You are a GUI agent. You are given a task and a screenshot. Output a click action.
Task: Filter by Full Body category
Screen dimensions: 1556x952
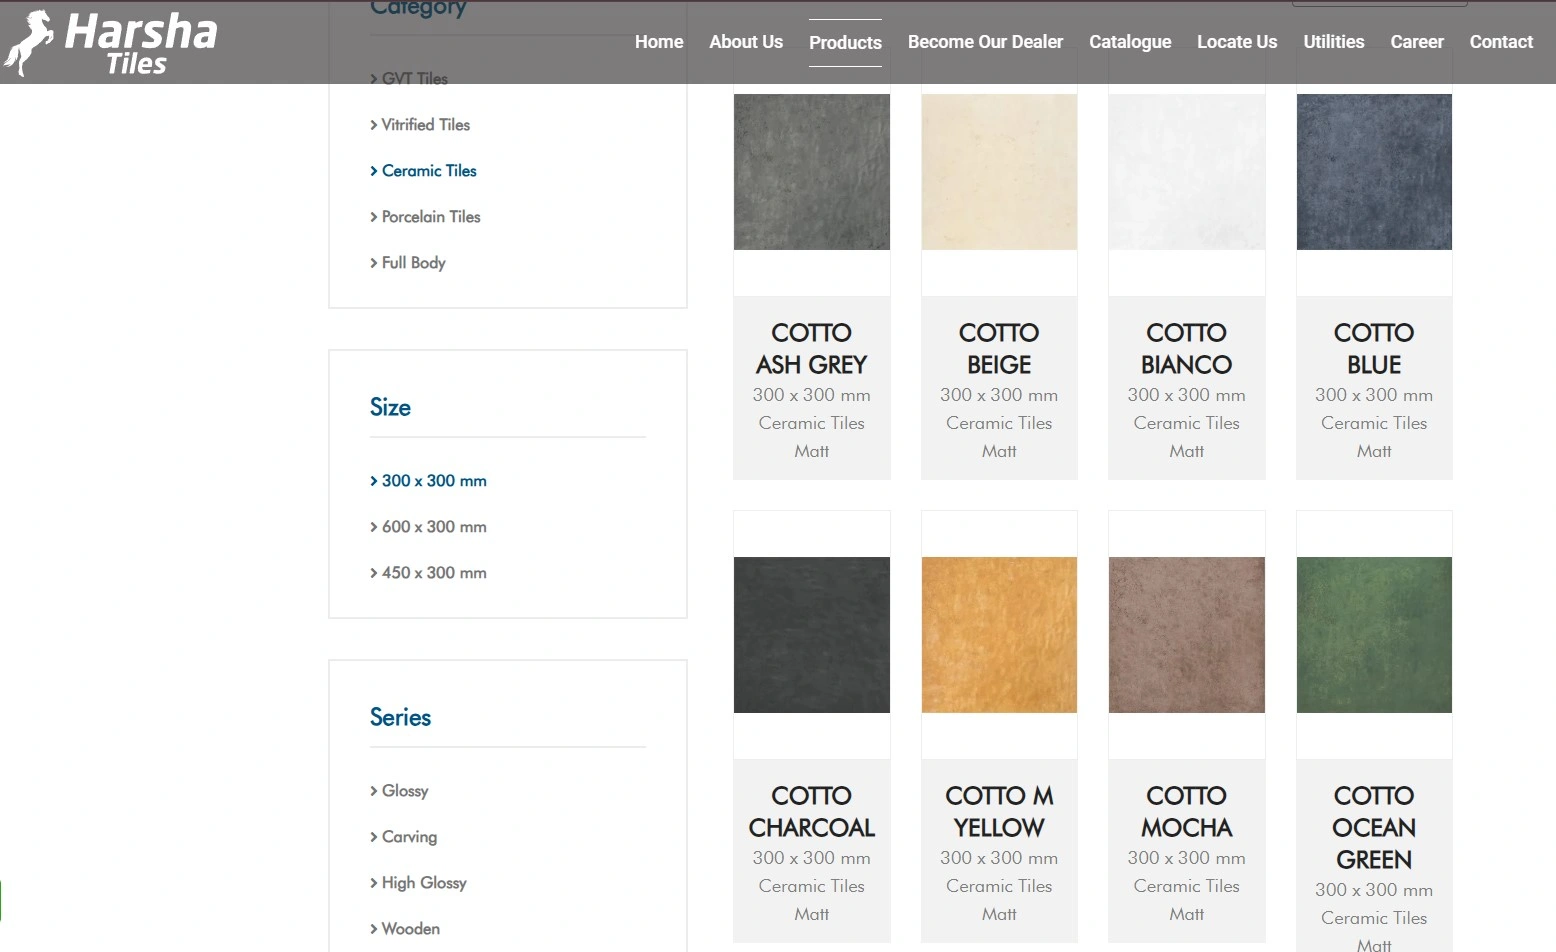(408, 263)
